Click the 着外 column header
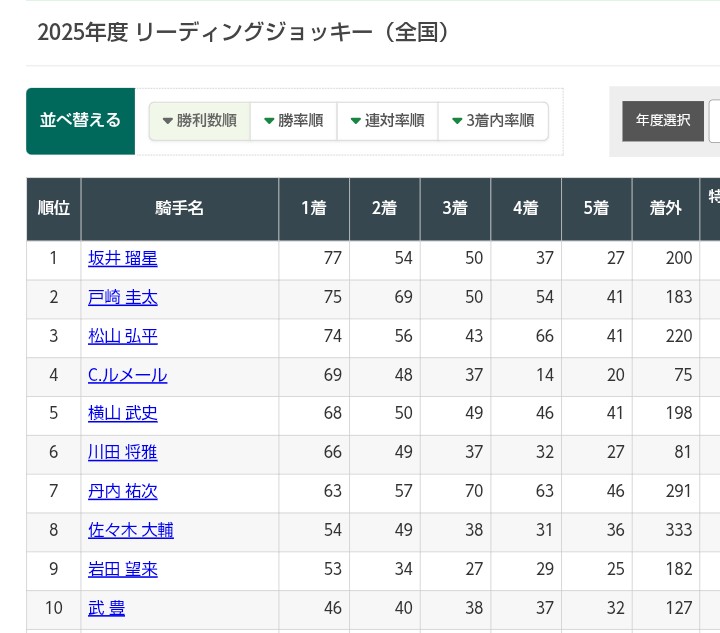 666,209
